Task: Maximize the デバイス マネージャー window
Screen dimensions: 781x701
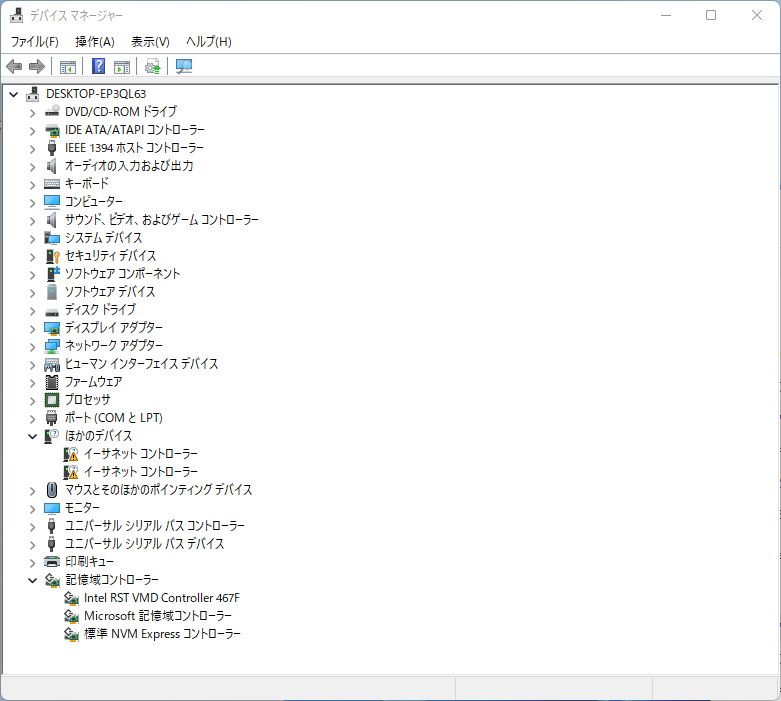Action: [711, 15]
